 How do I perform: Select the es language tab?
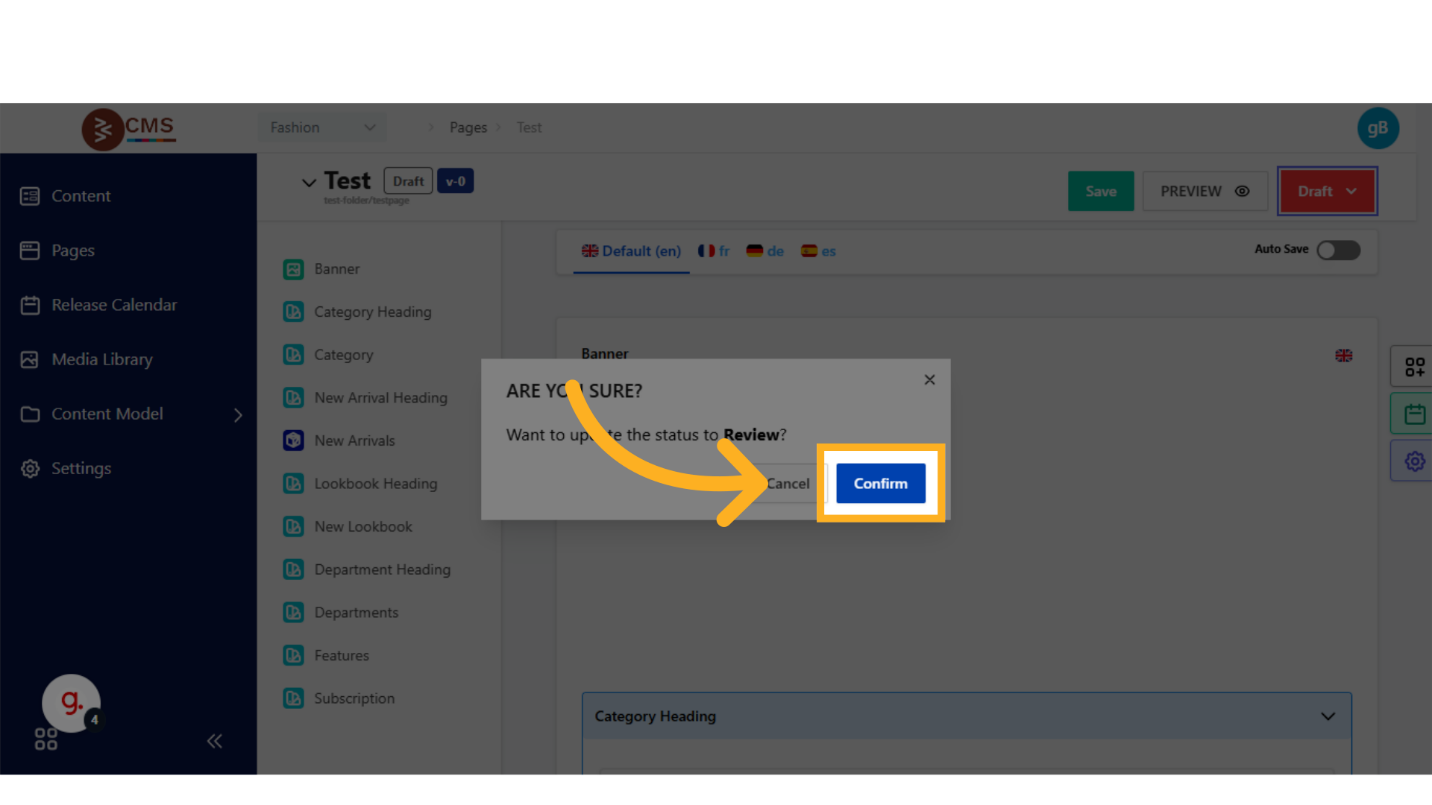[x=818, y=251]
